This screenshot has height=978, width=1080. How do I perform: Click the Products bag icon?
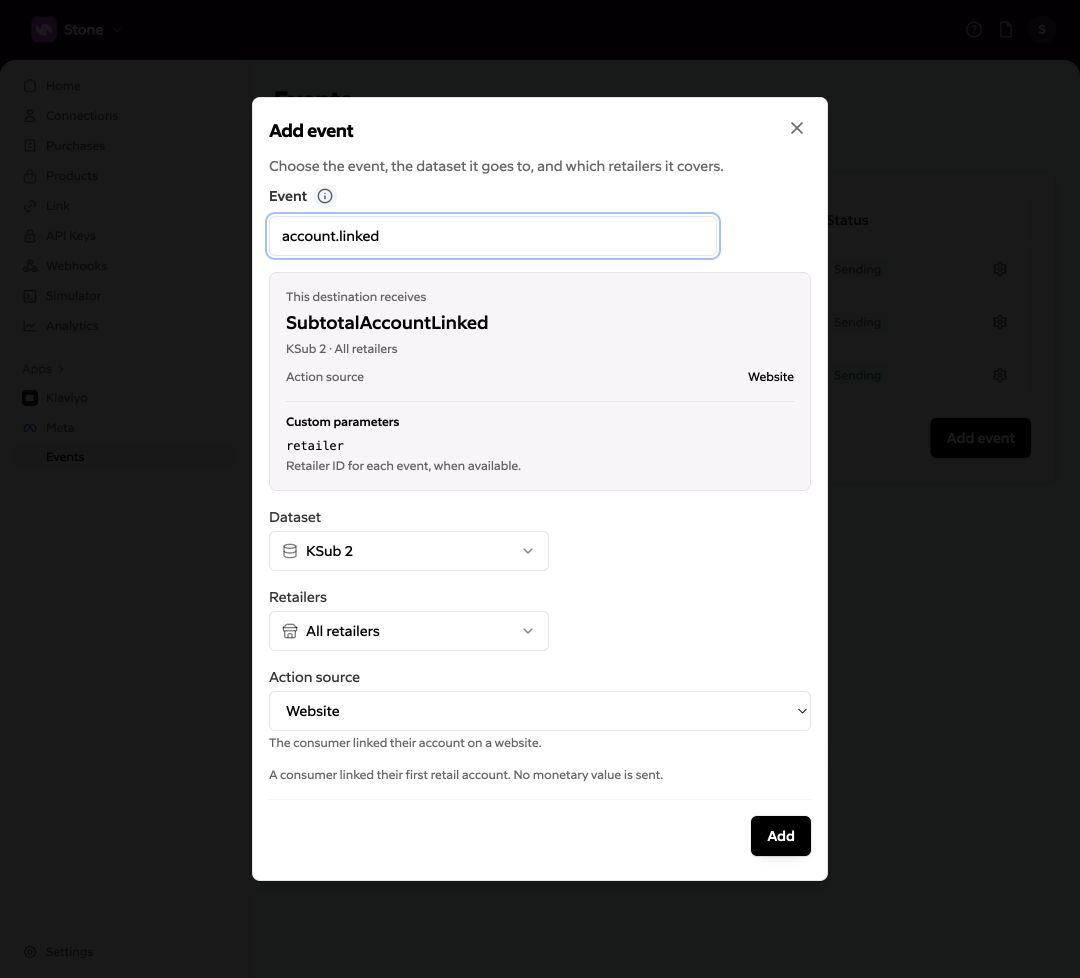click(x=30, y=176)
